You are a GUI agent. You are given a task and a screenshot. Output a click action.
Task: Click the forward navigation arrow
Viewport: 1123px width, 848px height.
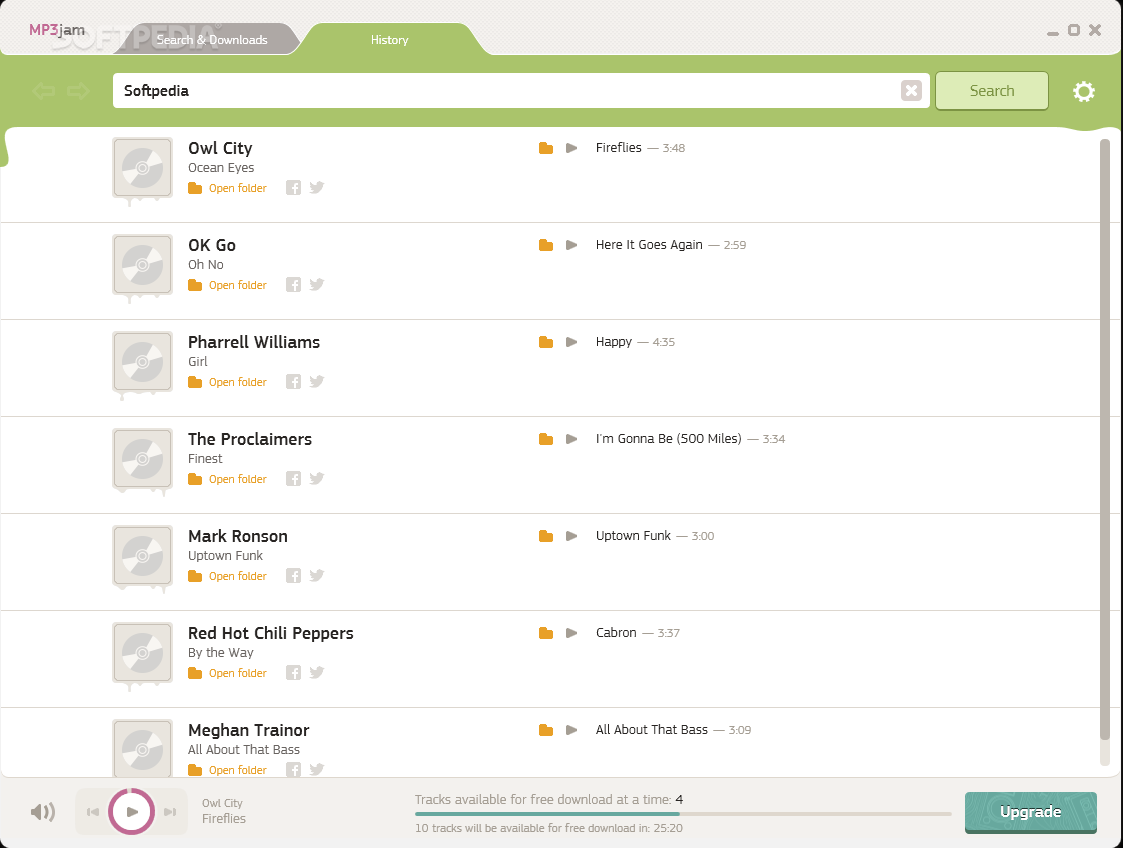[78, 91]
